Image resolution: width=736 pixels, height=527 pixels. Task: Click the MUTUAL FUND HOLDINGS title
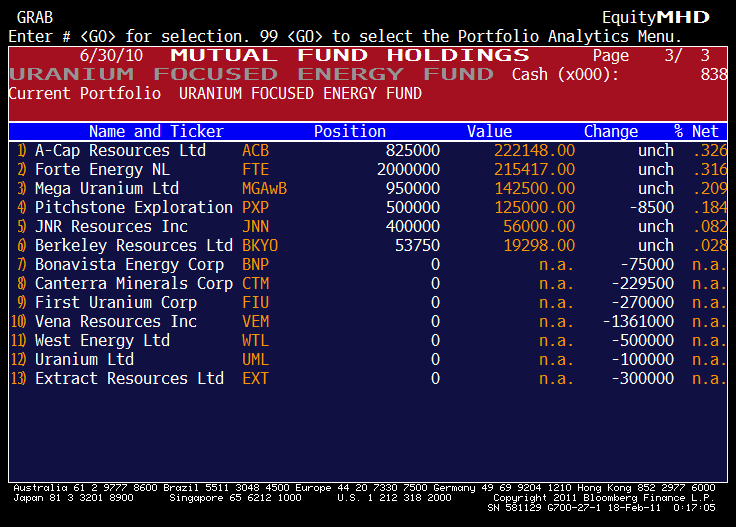point(350,55)
